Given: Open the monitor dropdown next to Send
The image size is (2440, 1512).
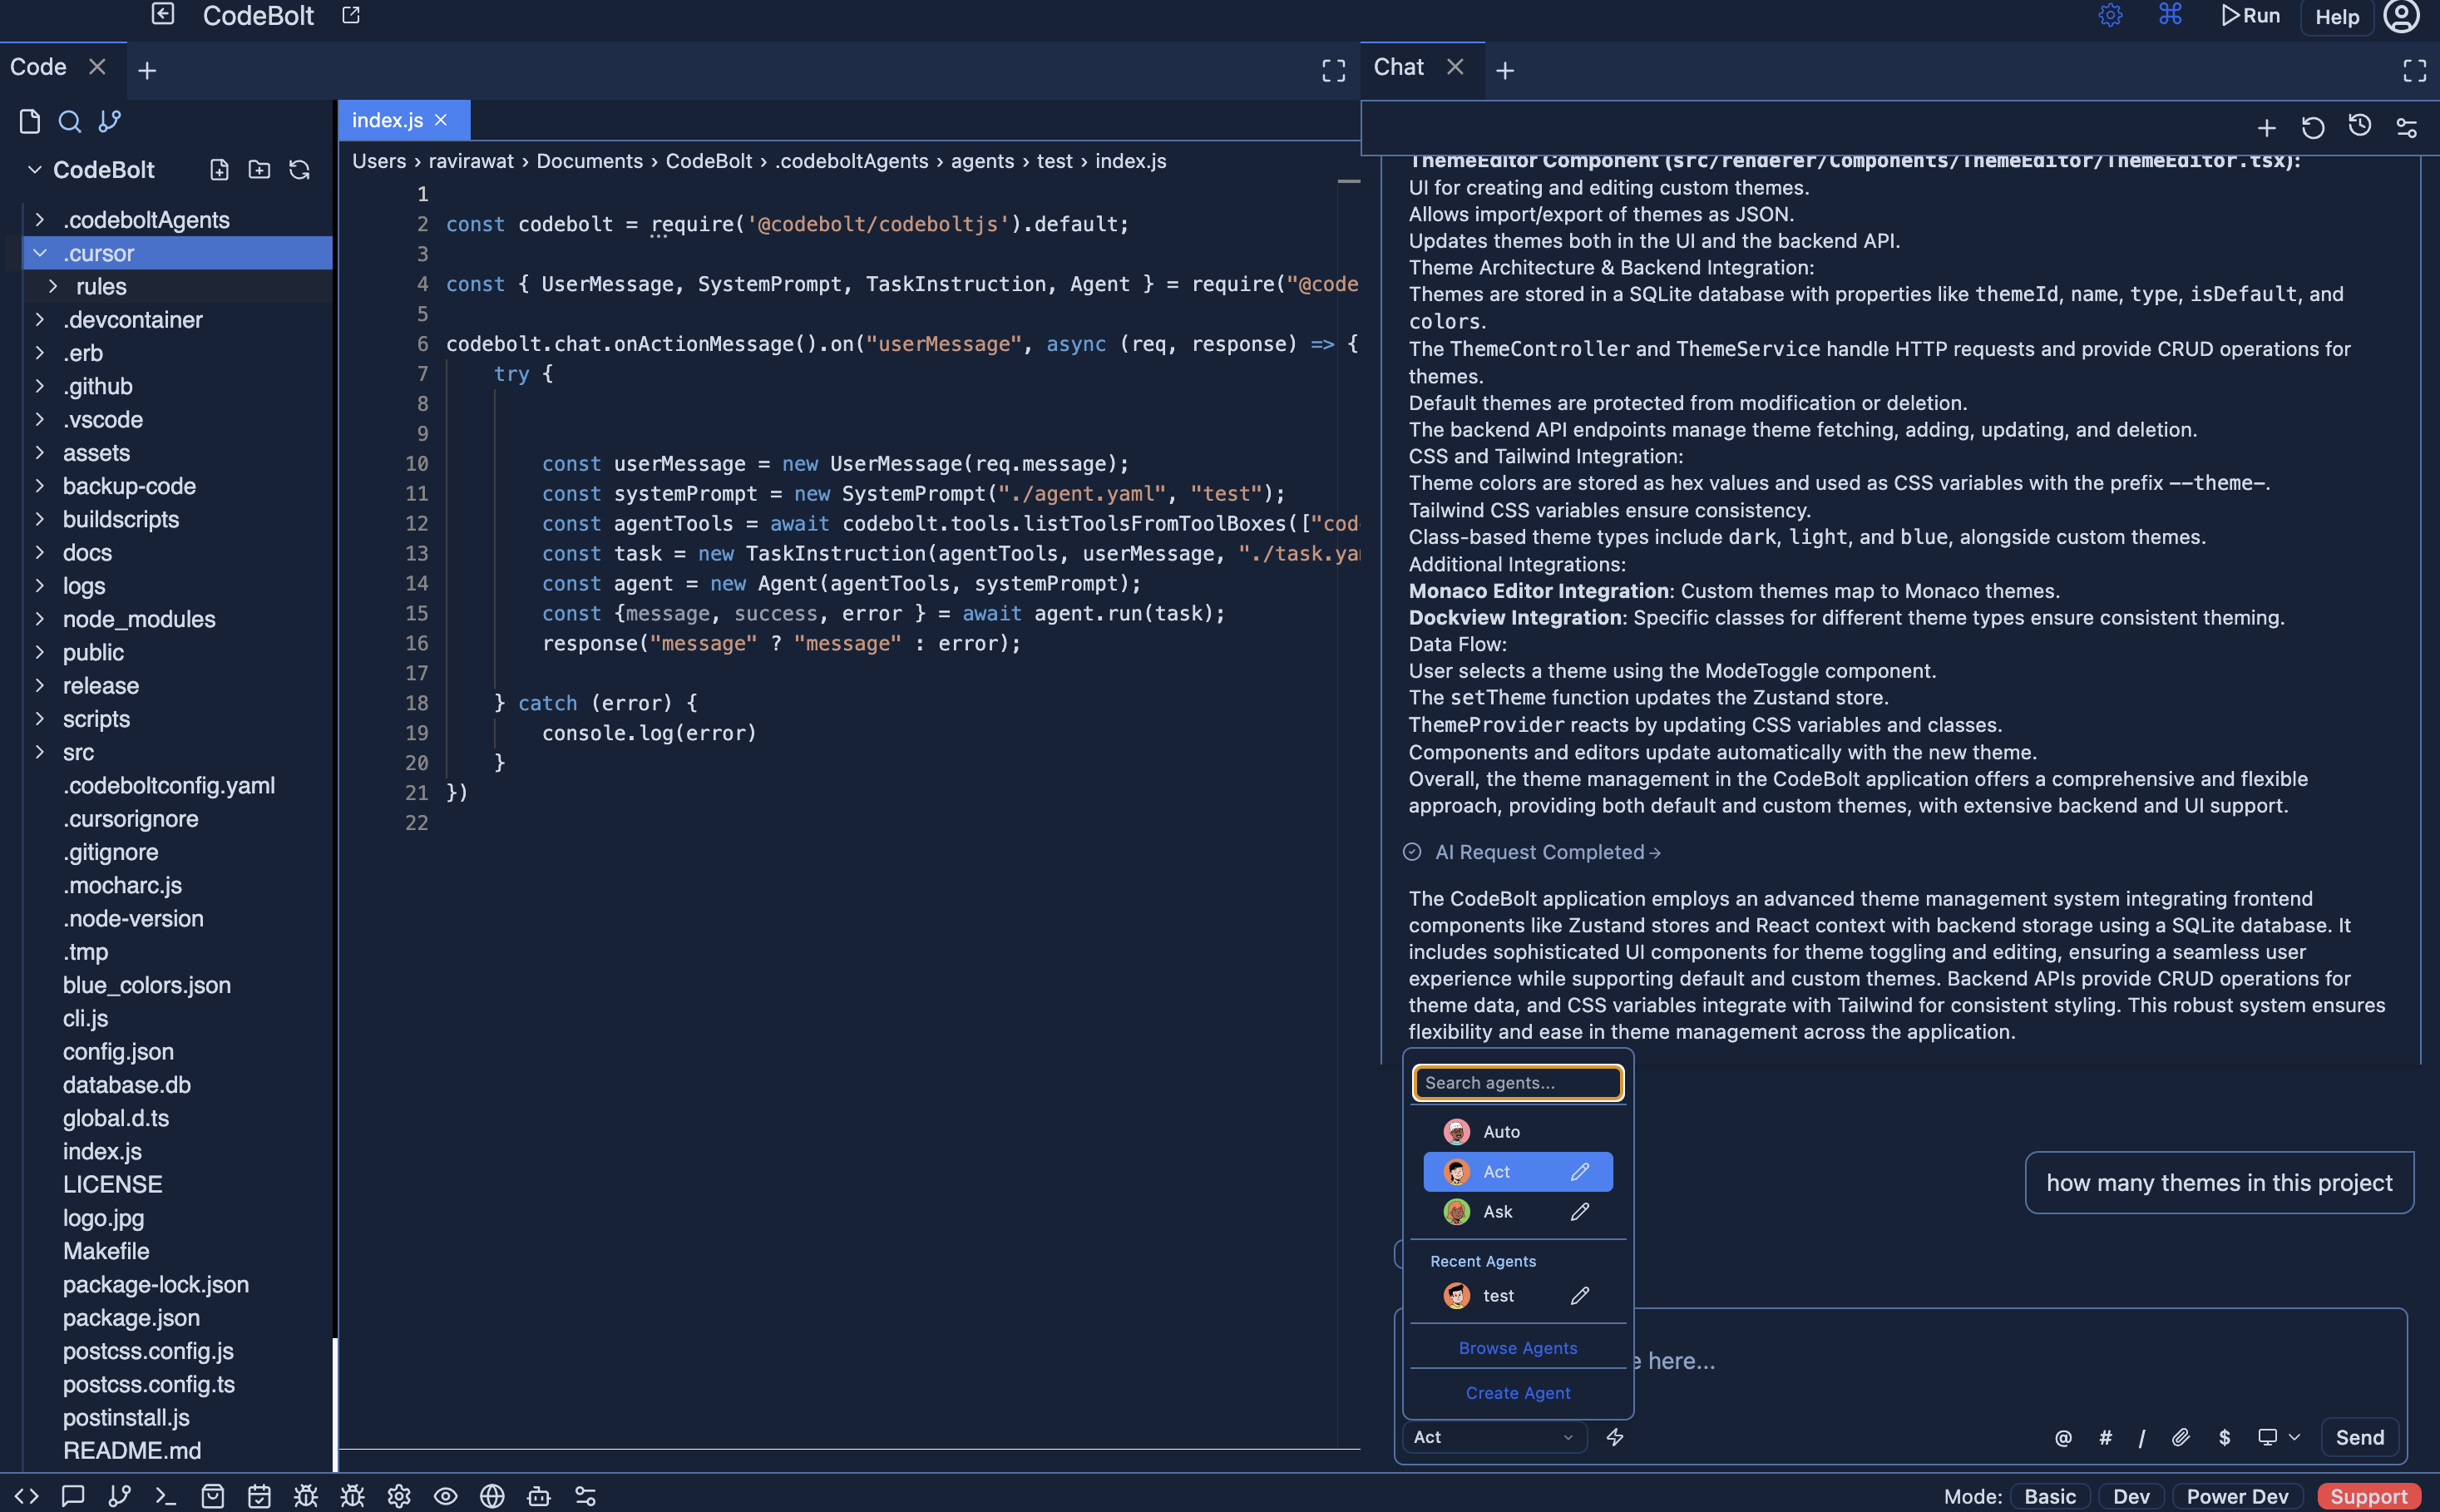Looking at the screenshot, I should point(2279,1437).
